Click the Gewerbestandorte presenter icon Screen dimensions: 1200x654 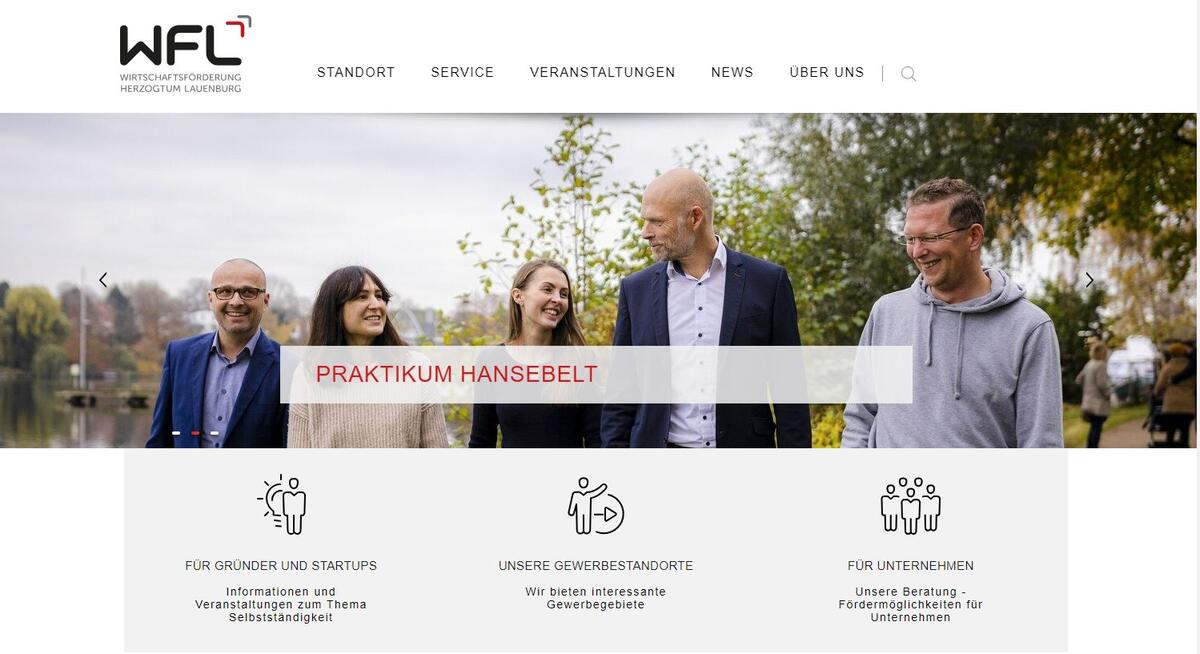[x=596, y=505]
